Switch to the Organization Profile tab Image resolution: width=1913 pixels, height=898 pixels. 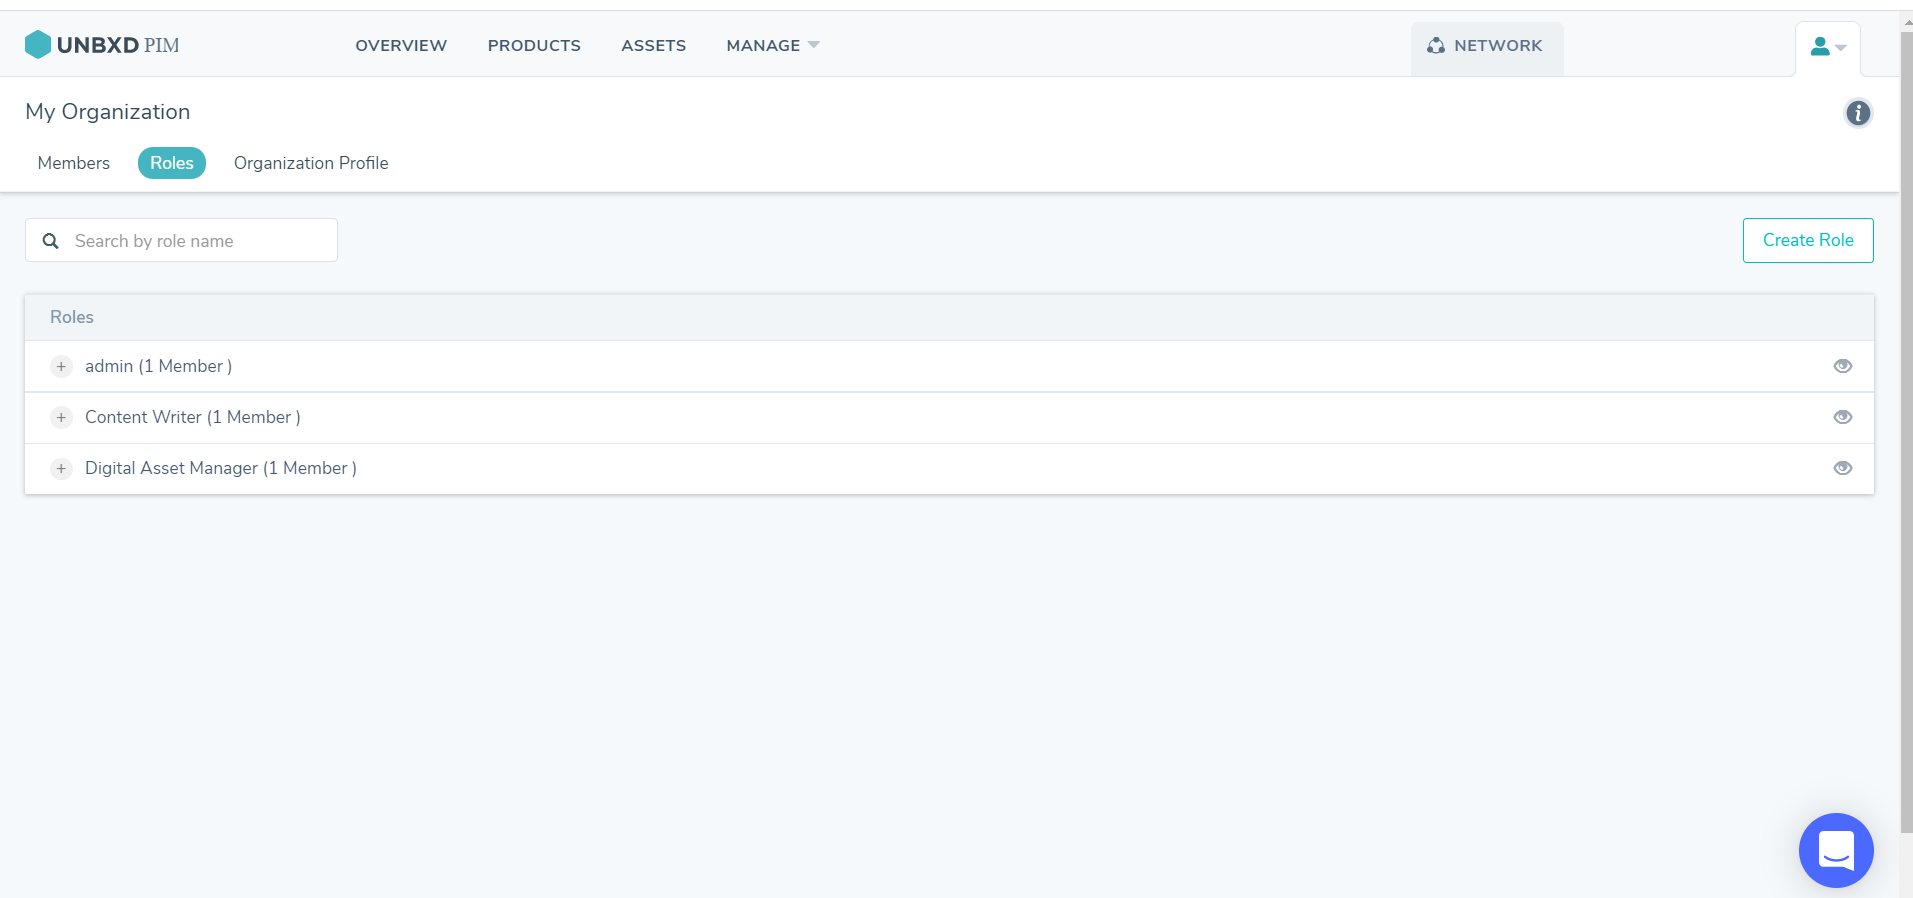click(x=311, y=163)
